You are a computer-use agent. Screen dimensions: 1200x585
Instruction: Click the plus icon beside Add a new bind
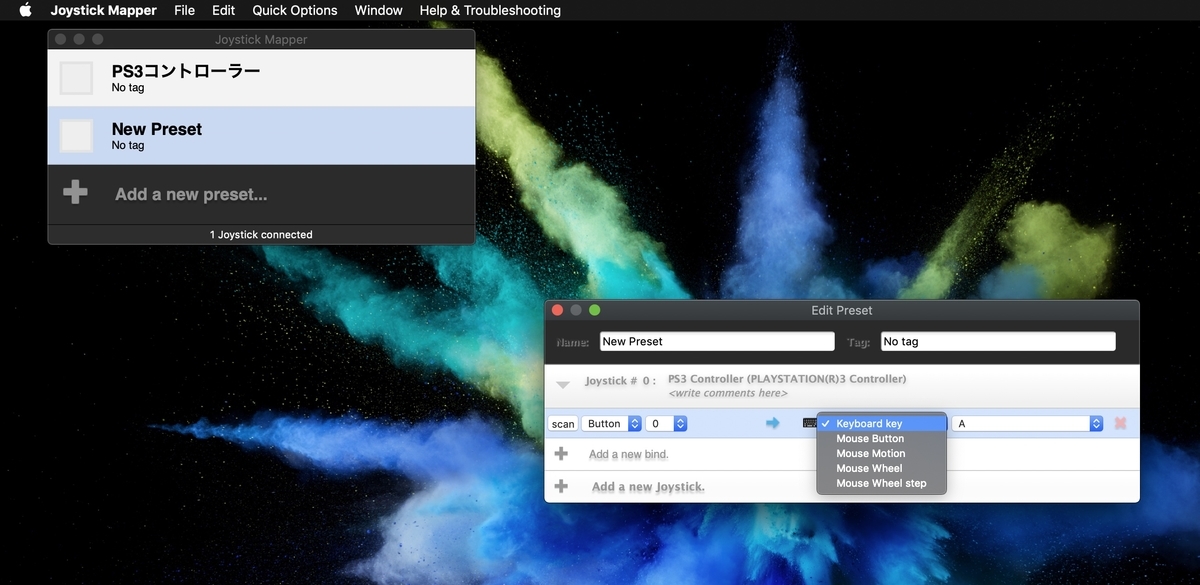click(561, 454)
